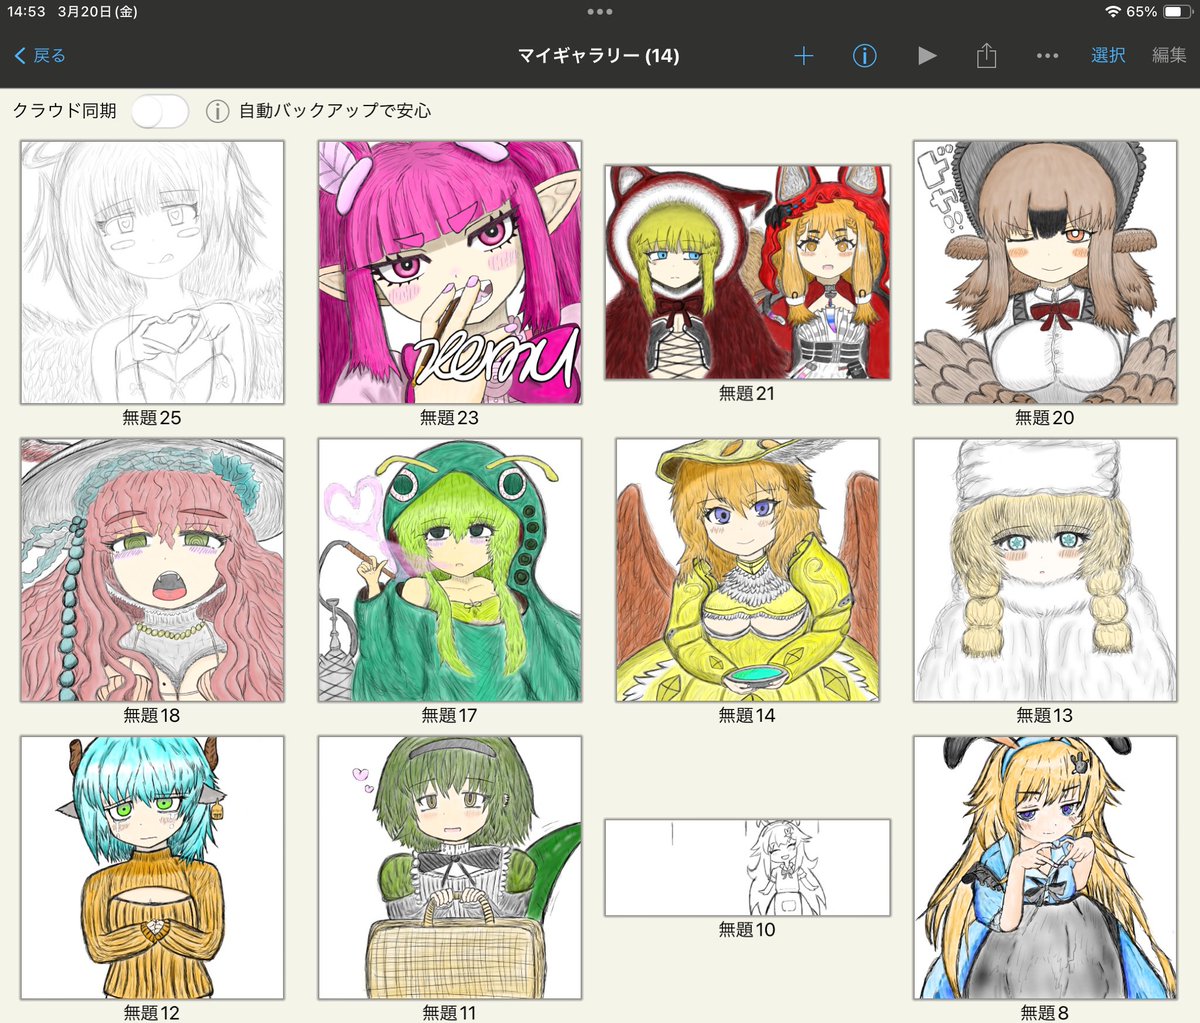Viewport: 1200px width, 1023px height.
Task: Open the gallery info icon in toolbar
Action: 864,56
